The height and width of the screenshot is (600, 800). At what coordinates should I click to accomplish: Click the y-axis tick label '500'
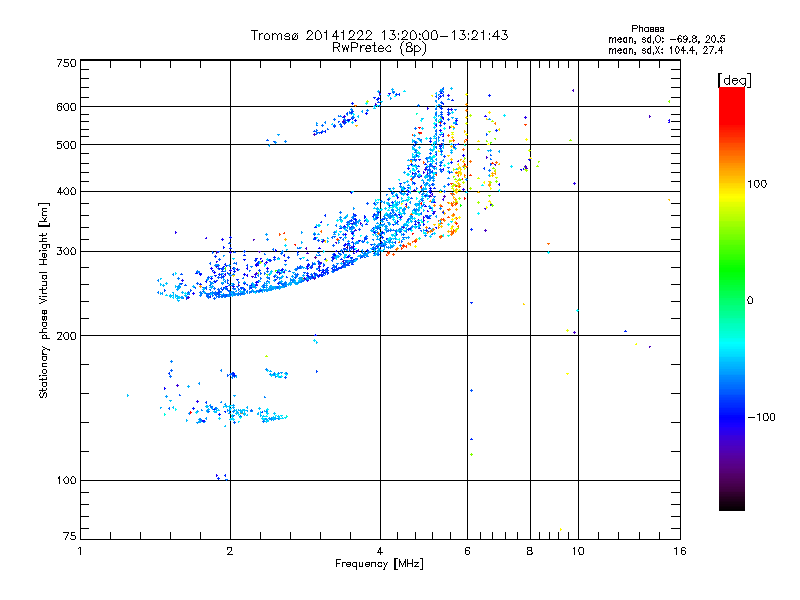pos(67,145)
